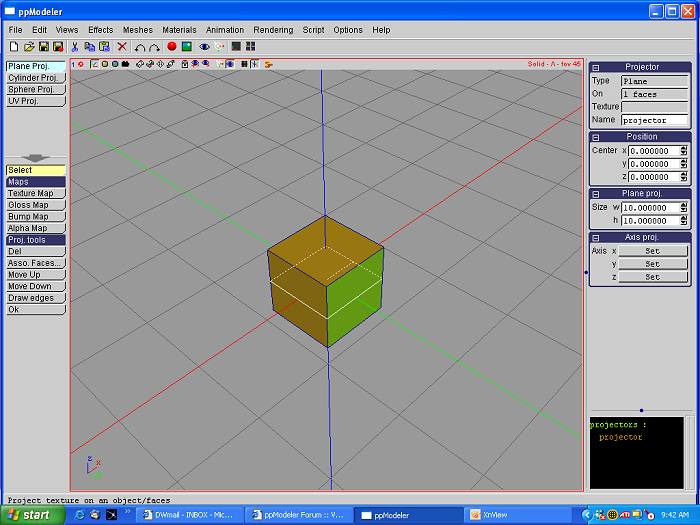700x525 pixels.
Task: Toggle the small axis gizmo in viewport toolbar
Action: [219, 64]
